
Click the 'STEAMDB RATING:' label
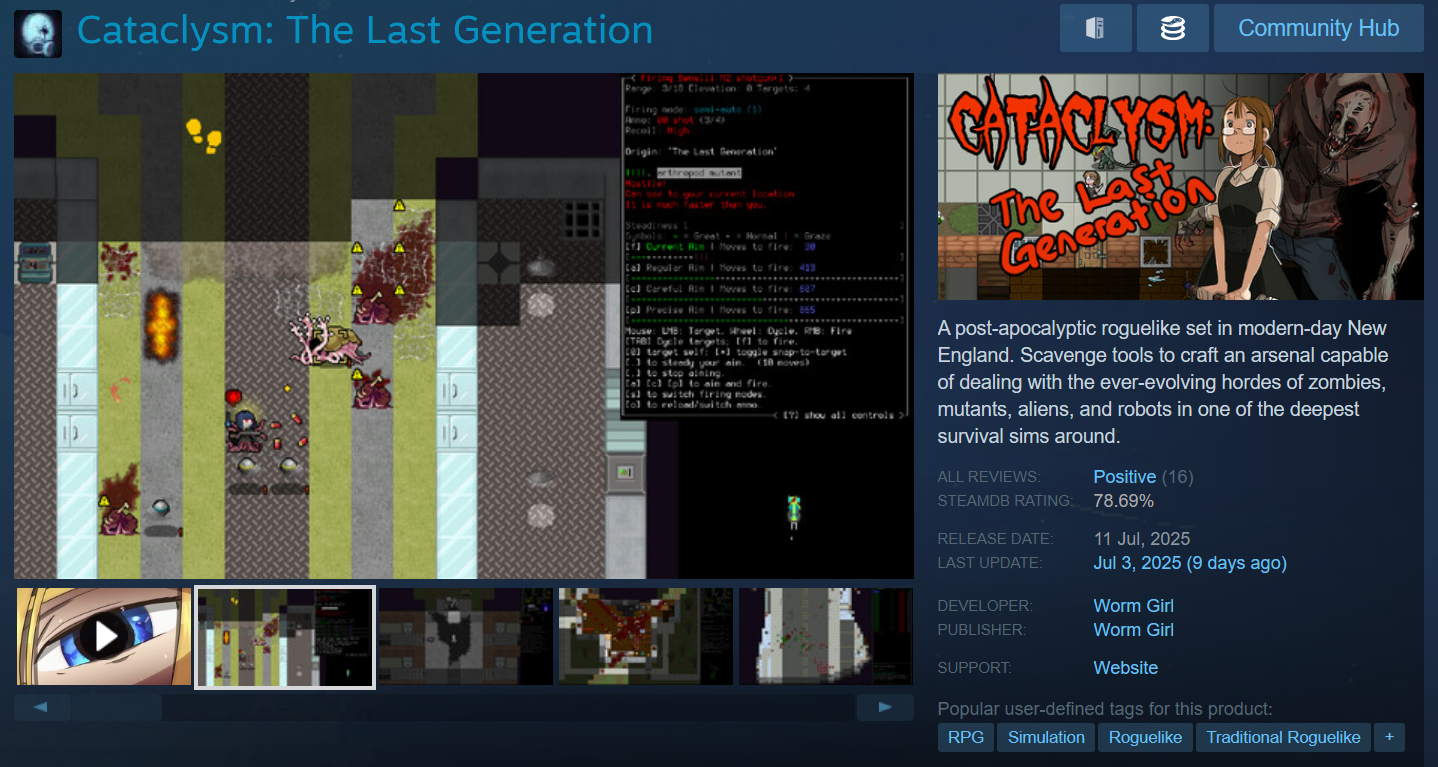pos(1005,501)
